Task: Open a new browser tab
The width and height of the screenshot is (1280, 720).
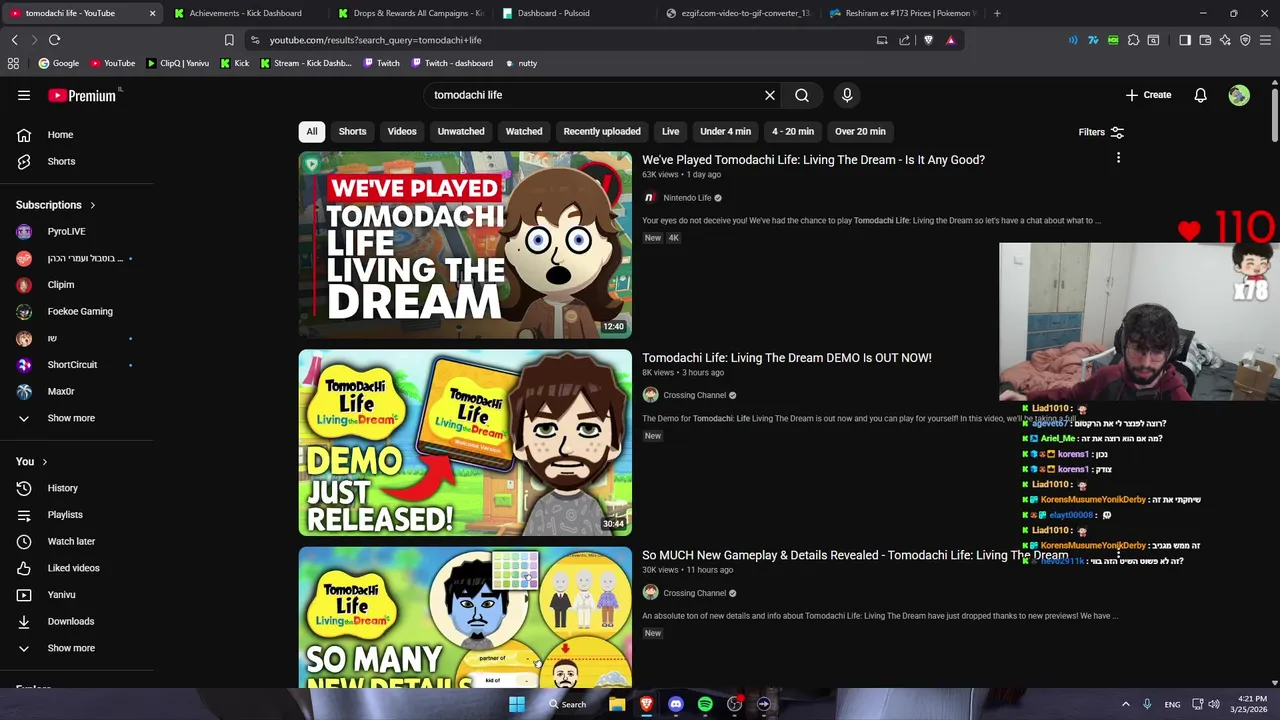Action: pyautogui.click(x=997, y=13)
